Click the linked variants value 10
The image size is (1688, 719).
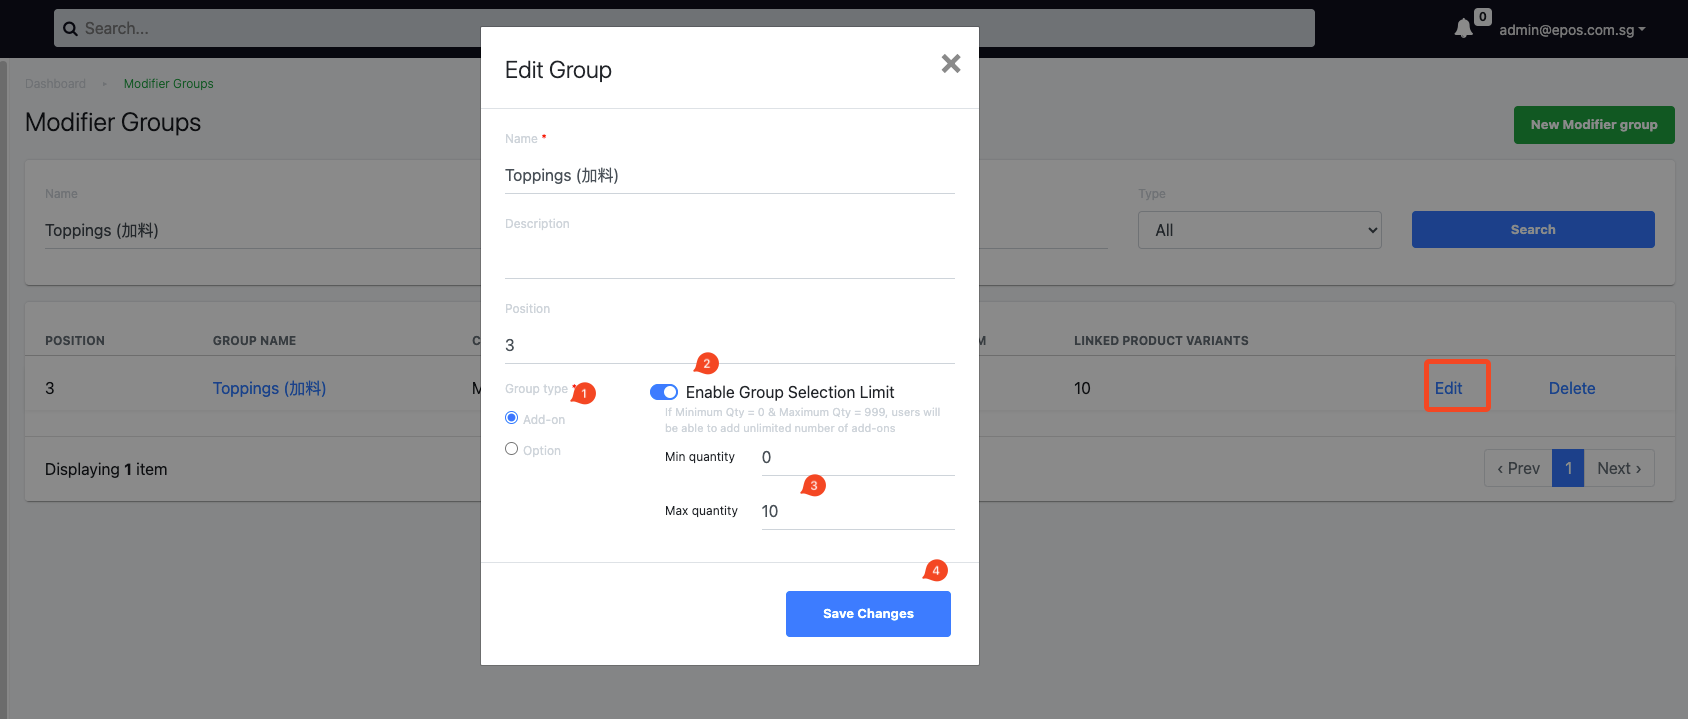(x=1082, y=388)
